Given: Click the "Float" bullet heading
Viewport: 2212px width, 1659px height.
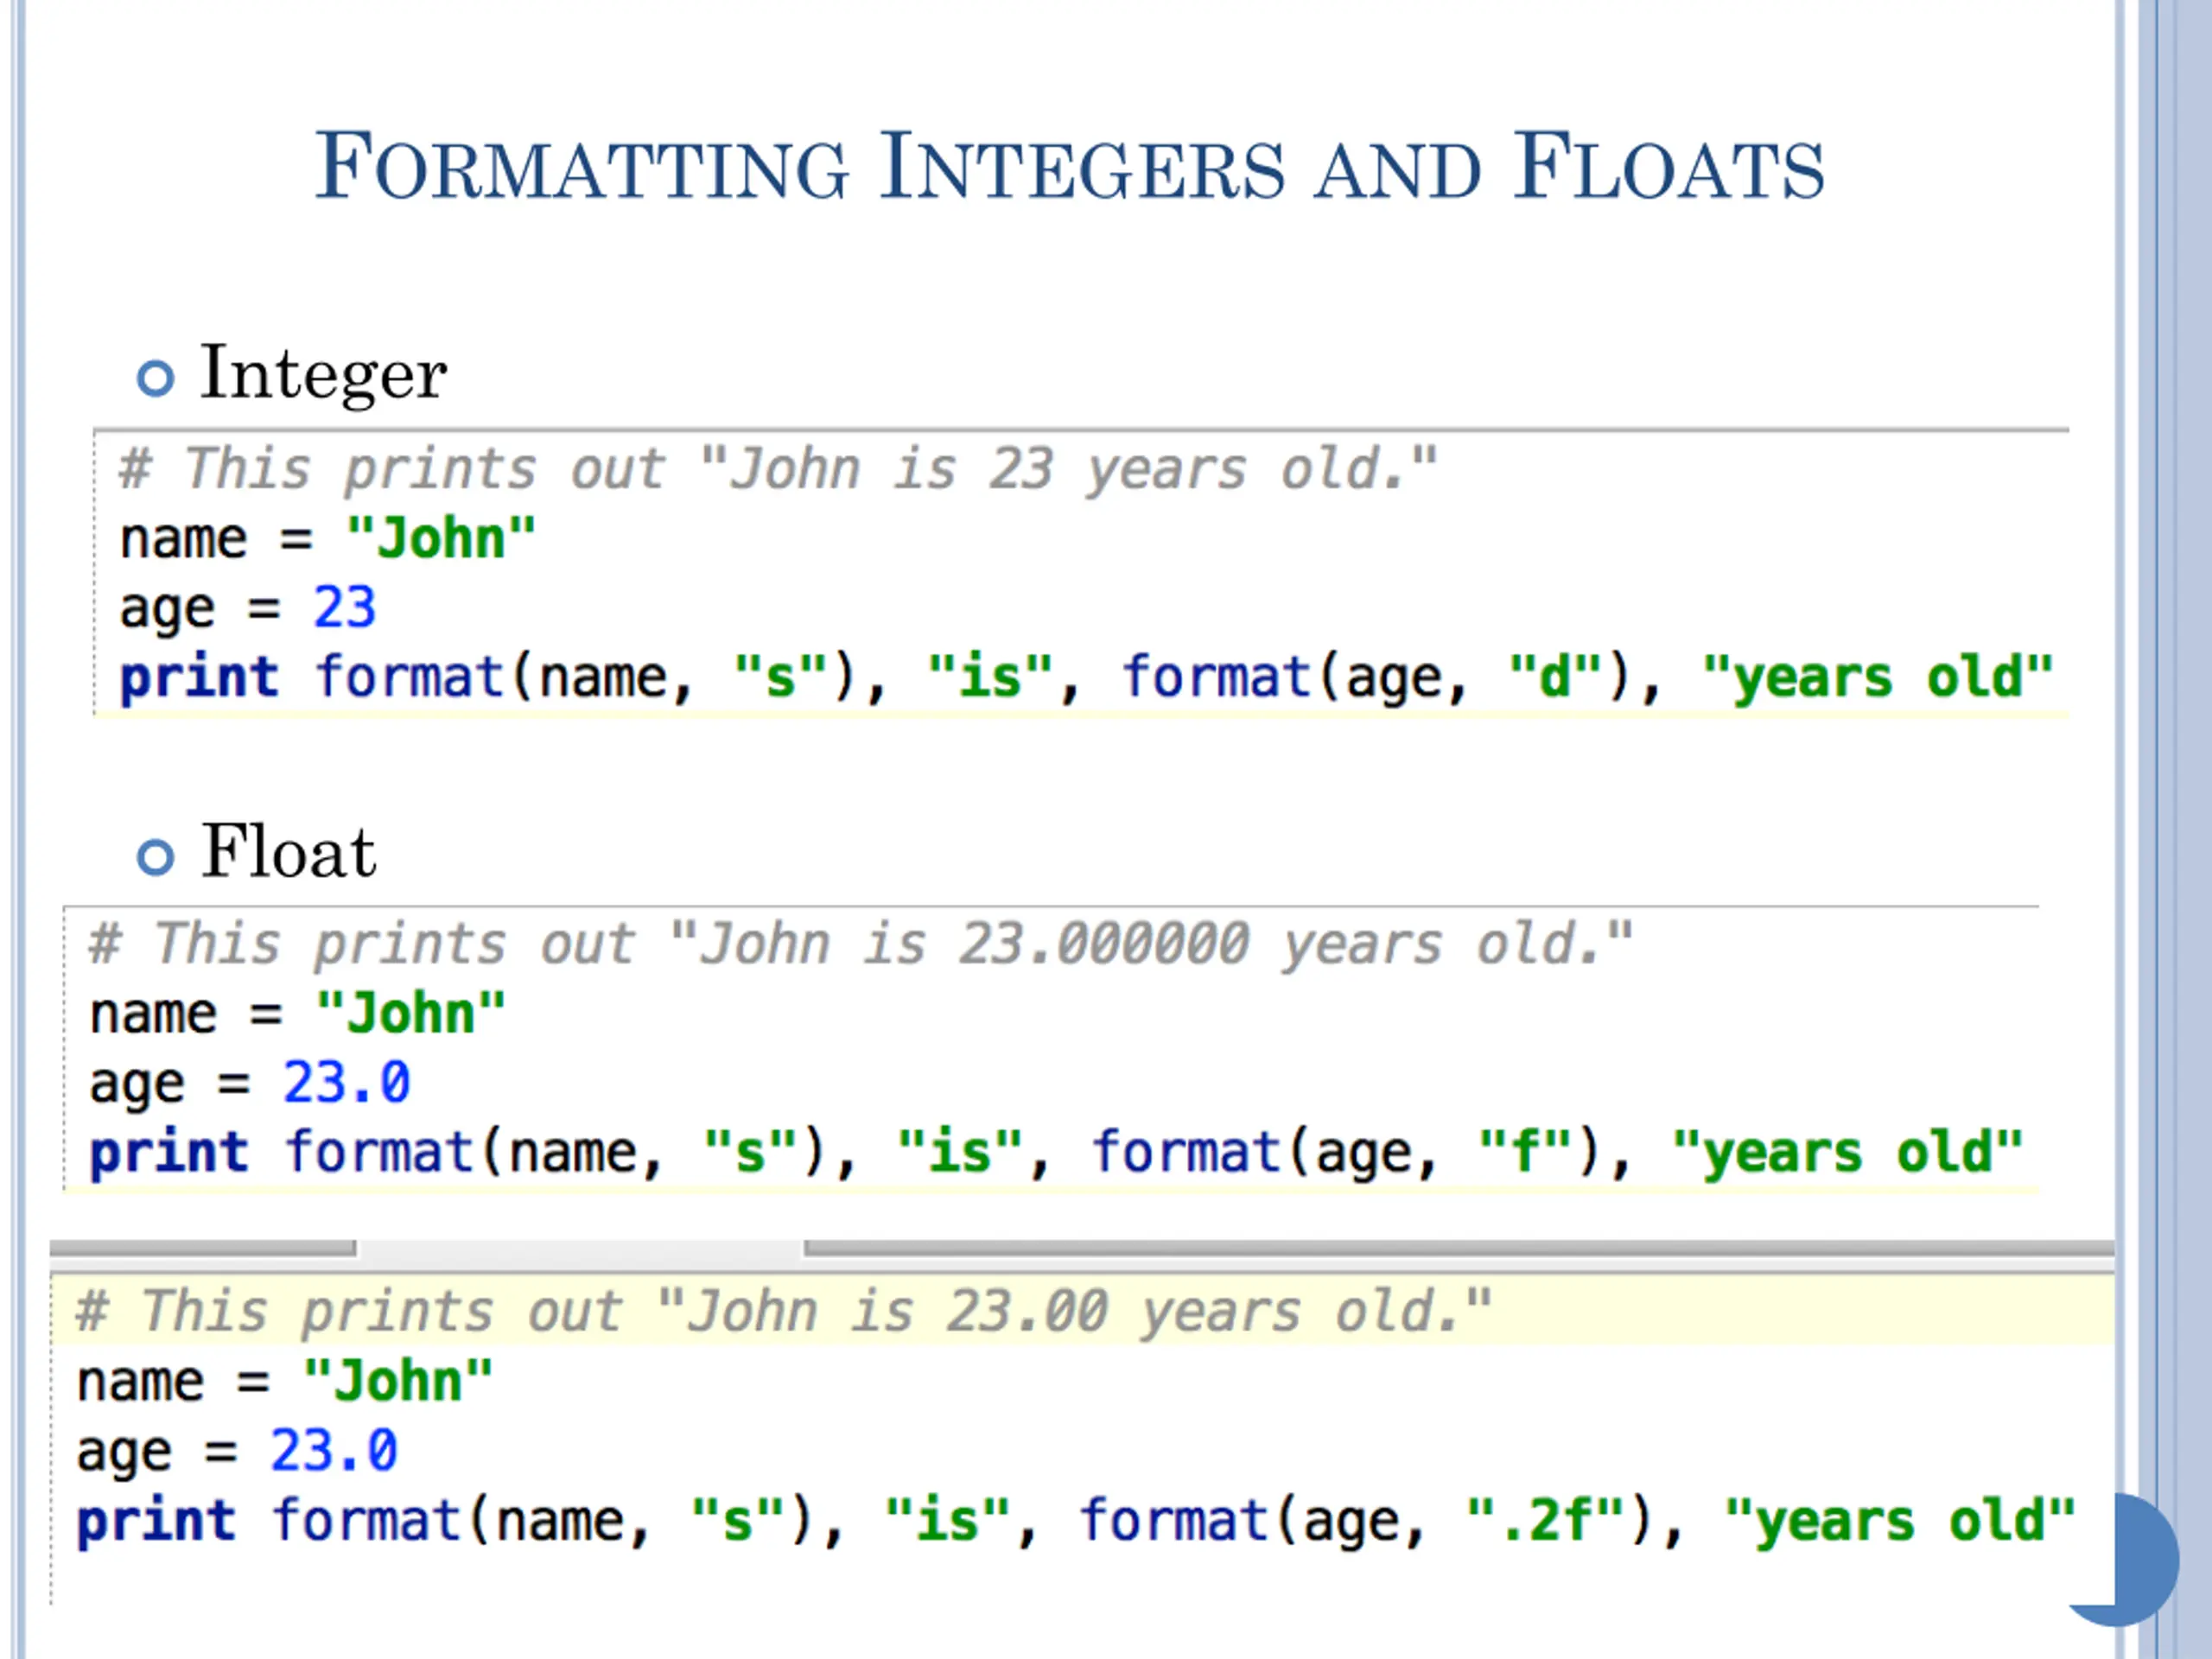Looking at the screenshot, I should point(289,852).
